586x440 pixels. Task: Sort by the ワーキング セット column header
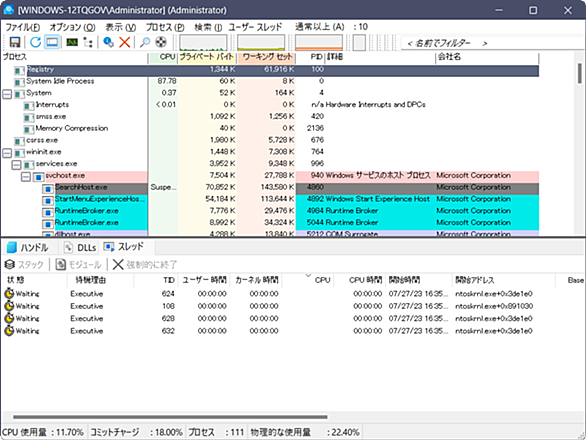coord(266,57)
